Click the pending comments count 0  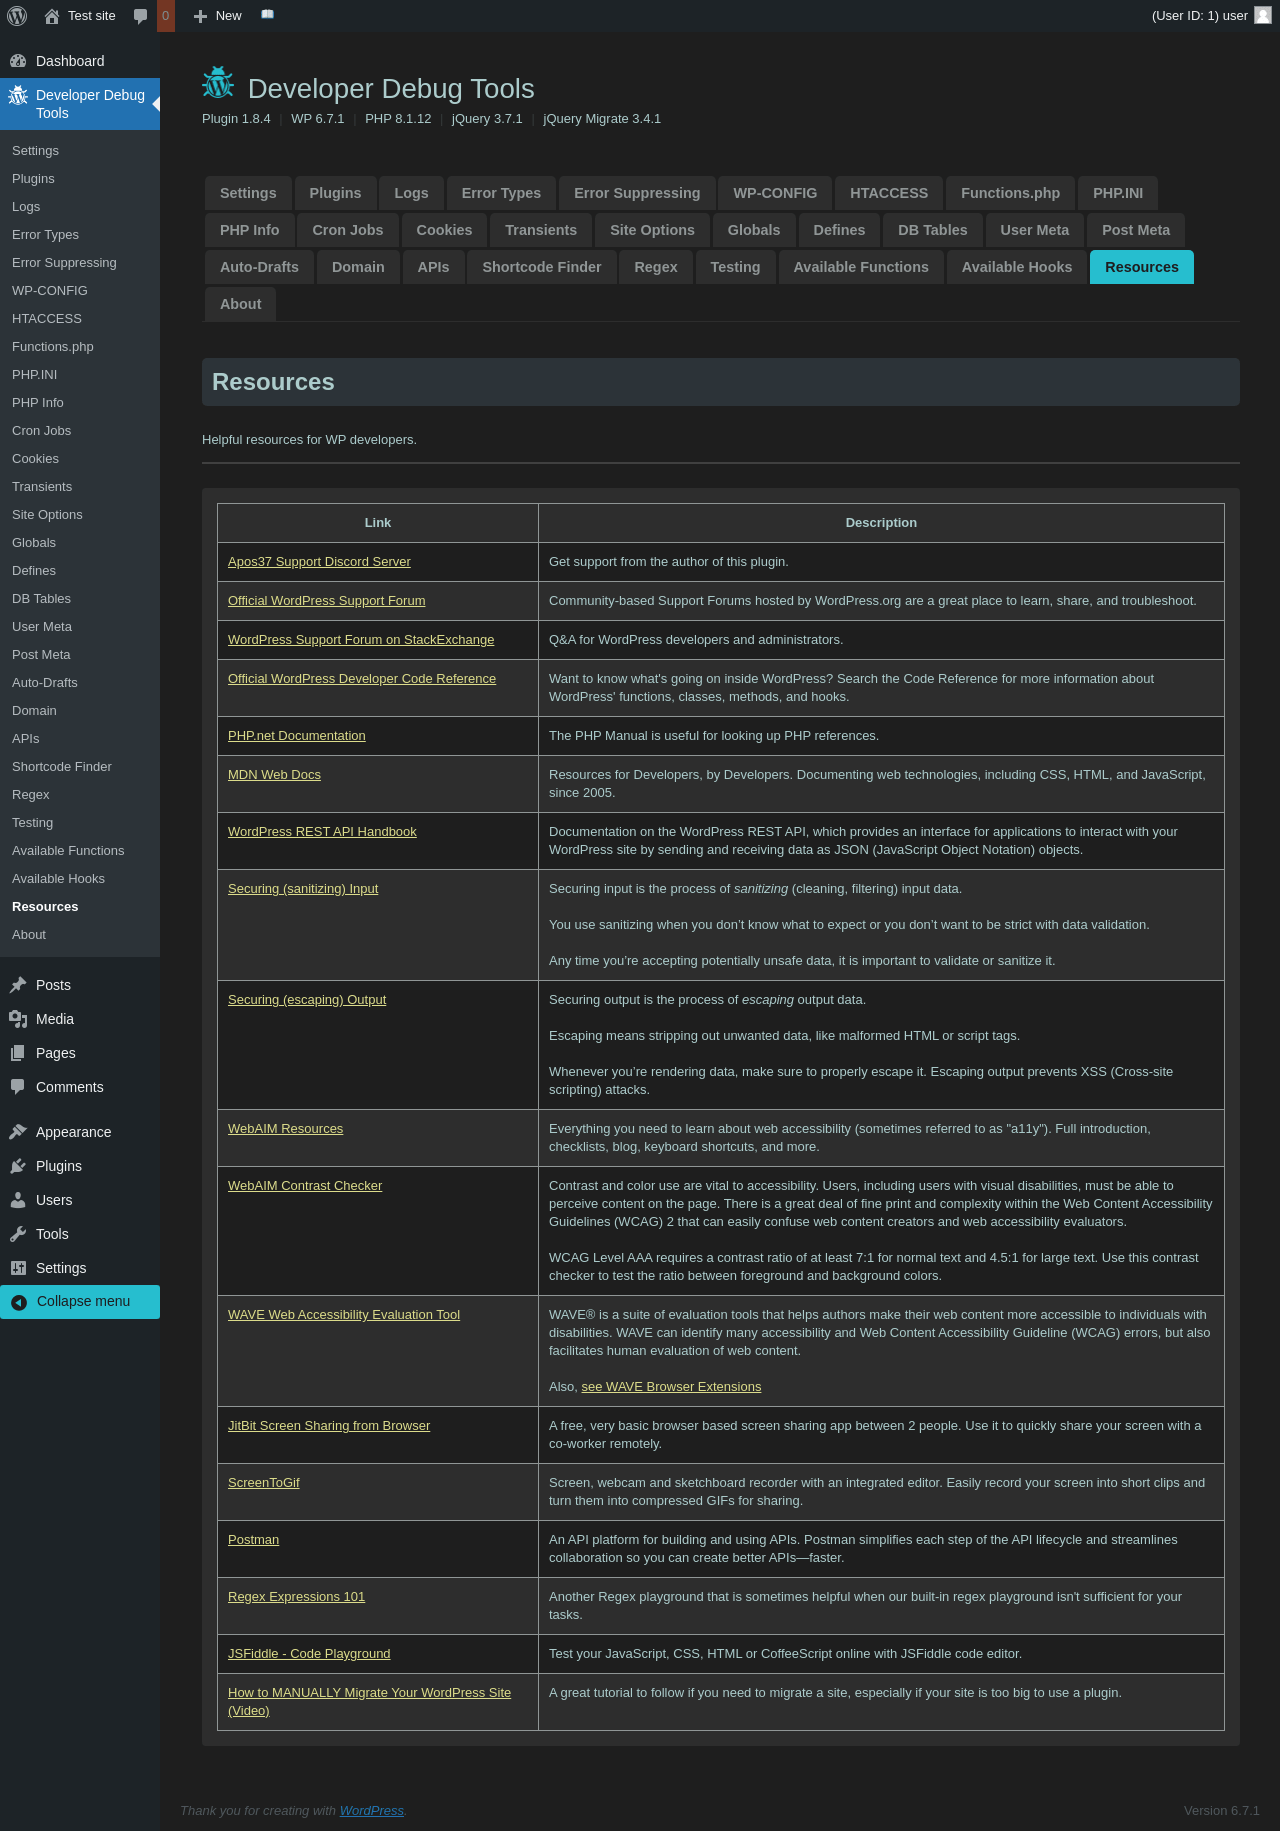coord(166,16)
